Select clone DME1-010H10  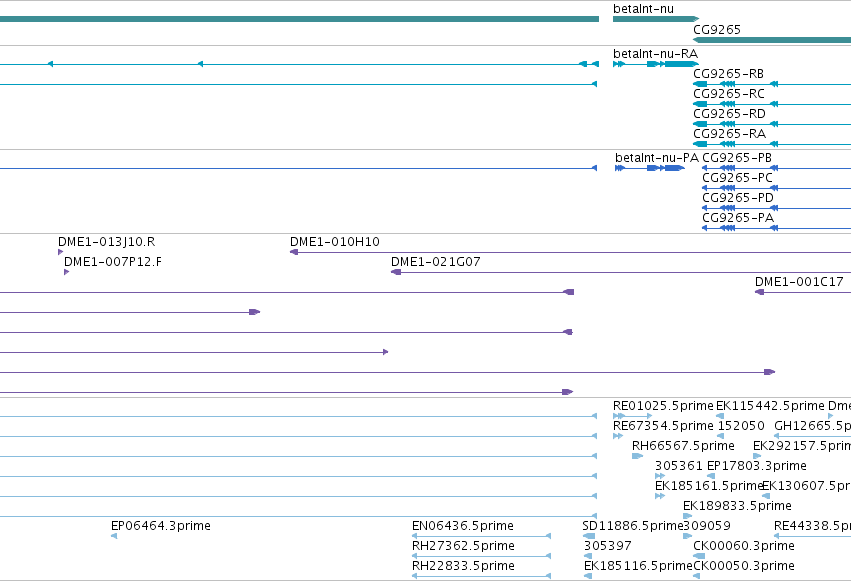tap(335, 242)
